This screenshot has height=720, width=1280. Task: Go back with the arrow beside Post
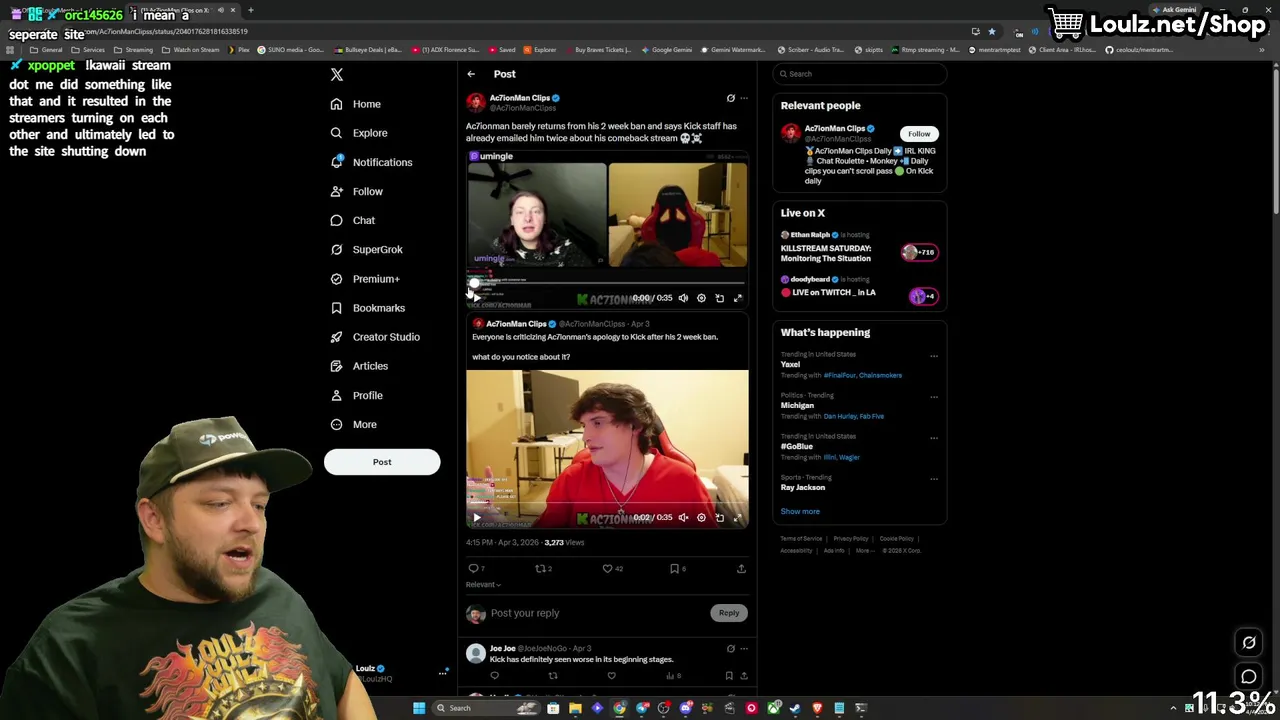coord(471,74)
